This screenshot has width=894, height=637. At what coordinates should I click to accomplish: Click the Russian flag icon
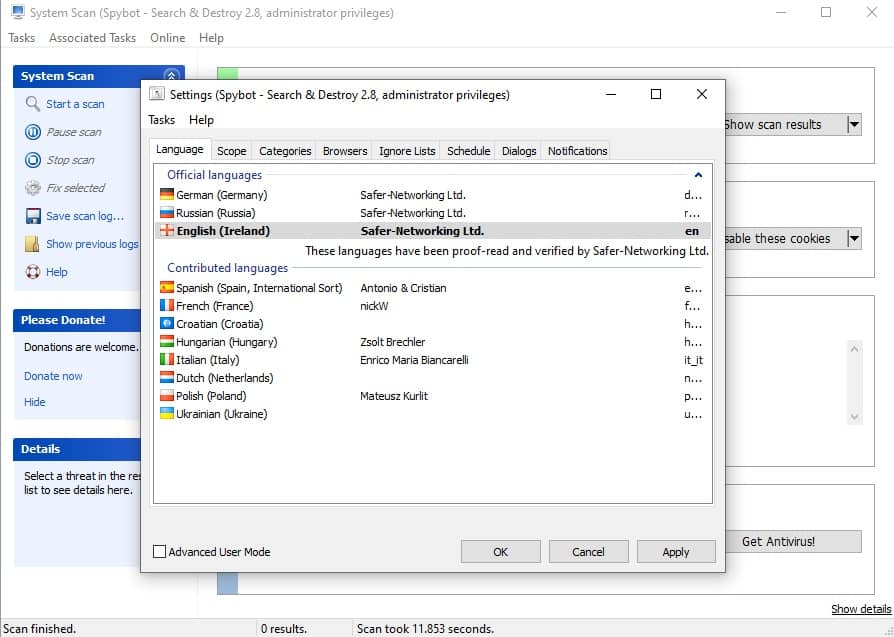click(166, 213)
